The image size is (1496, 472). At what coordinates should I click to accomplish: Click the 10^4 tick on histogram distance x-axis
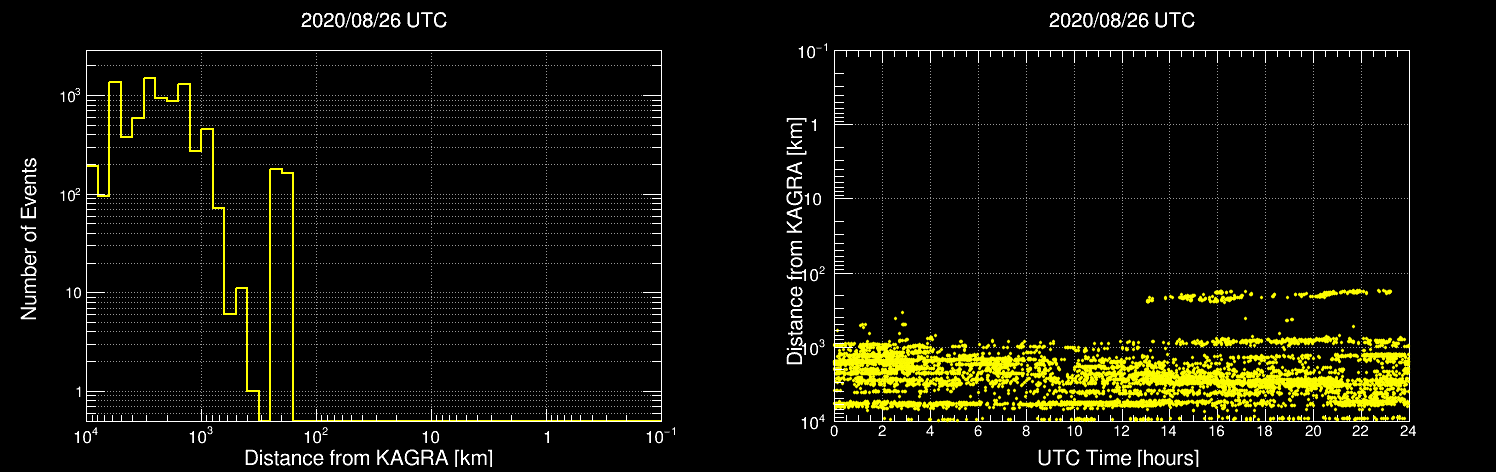tap(86, 436)
